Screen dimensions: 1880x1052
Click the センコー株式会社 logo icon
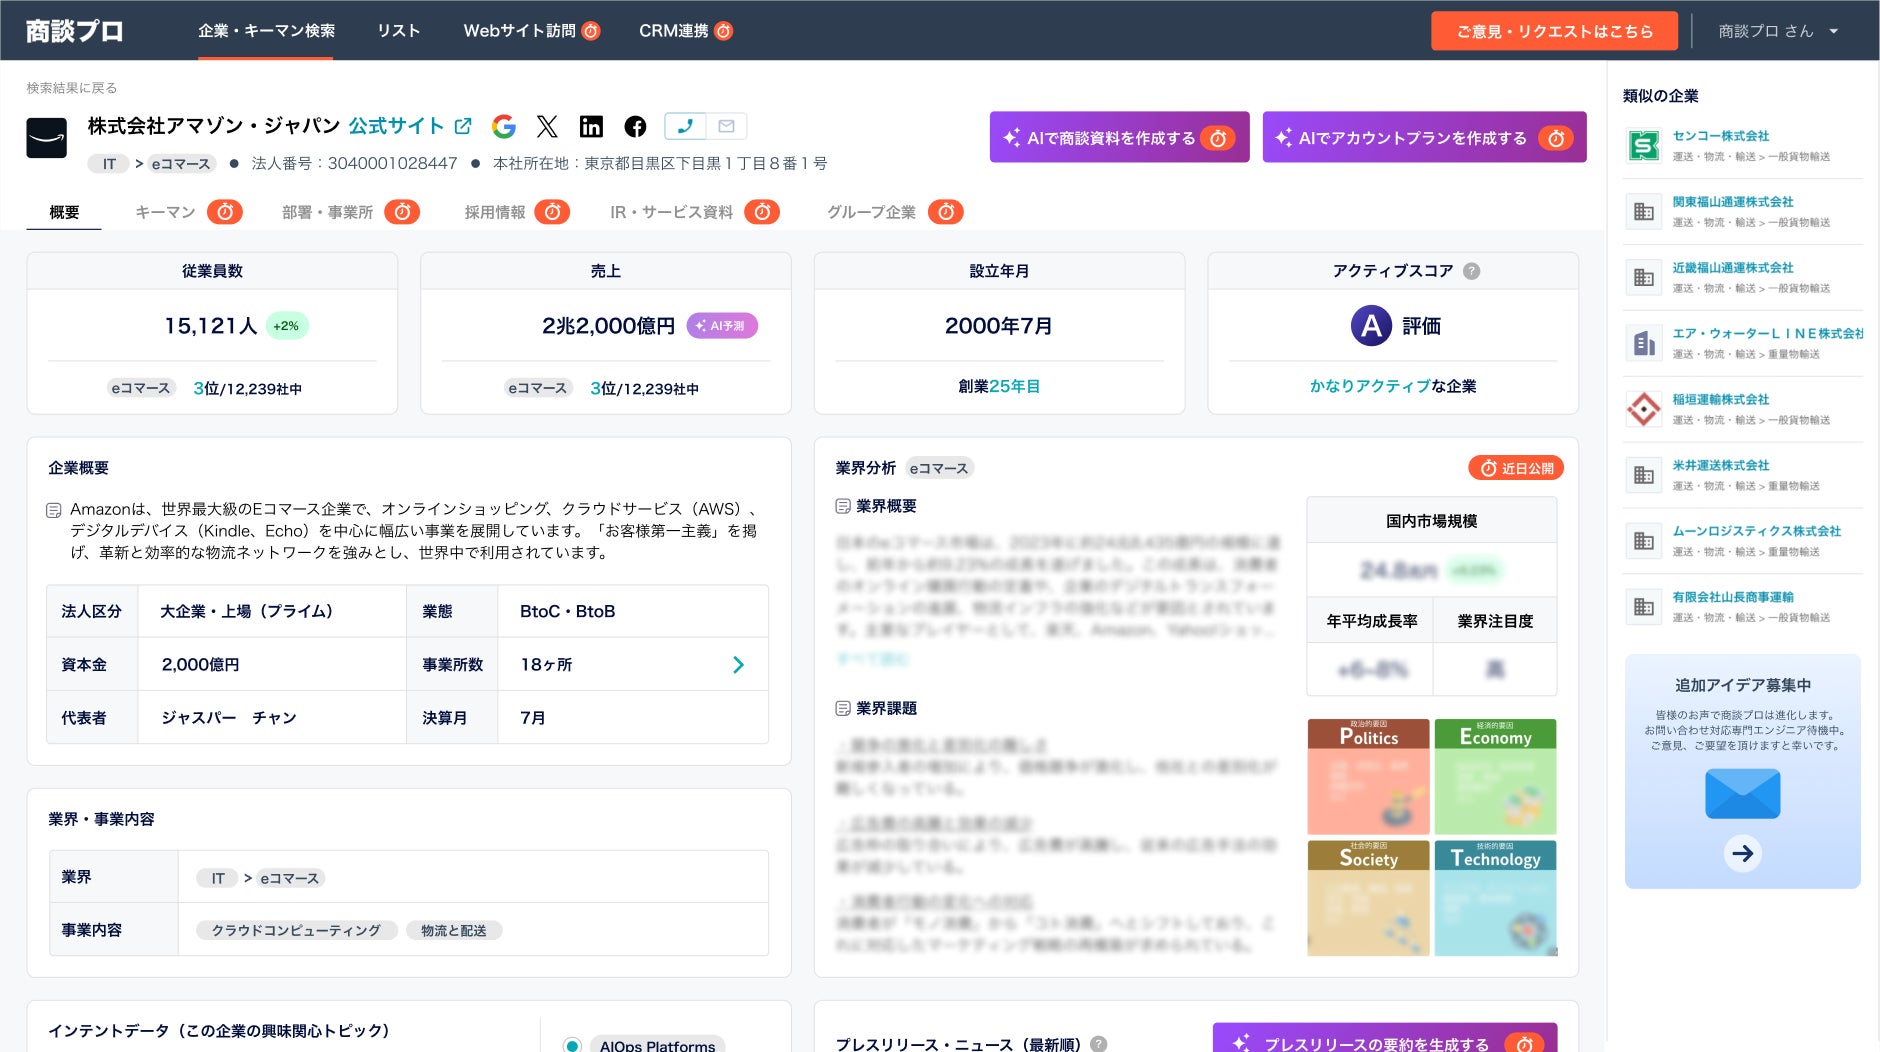1644,146
